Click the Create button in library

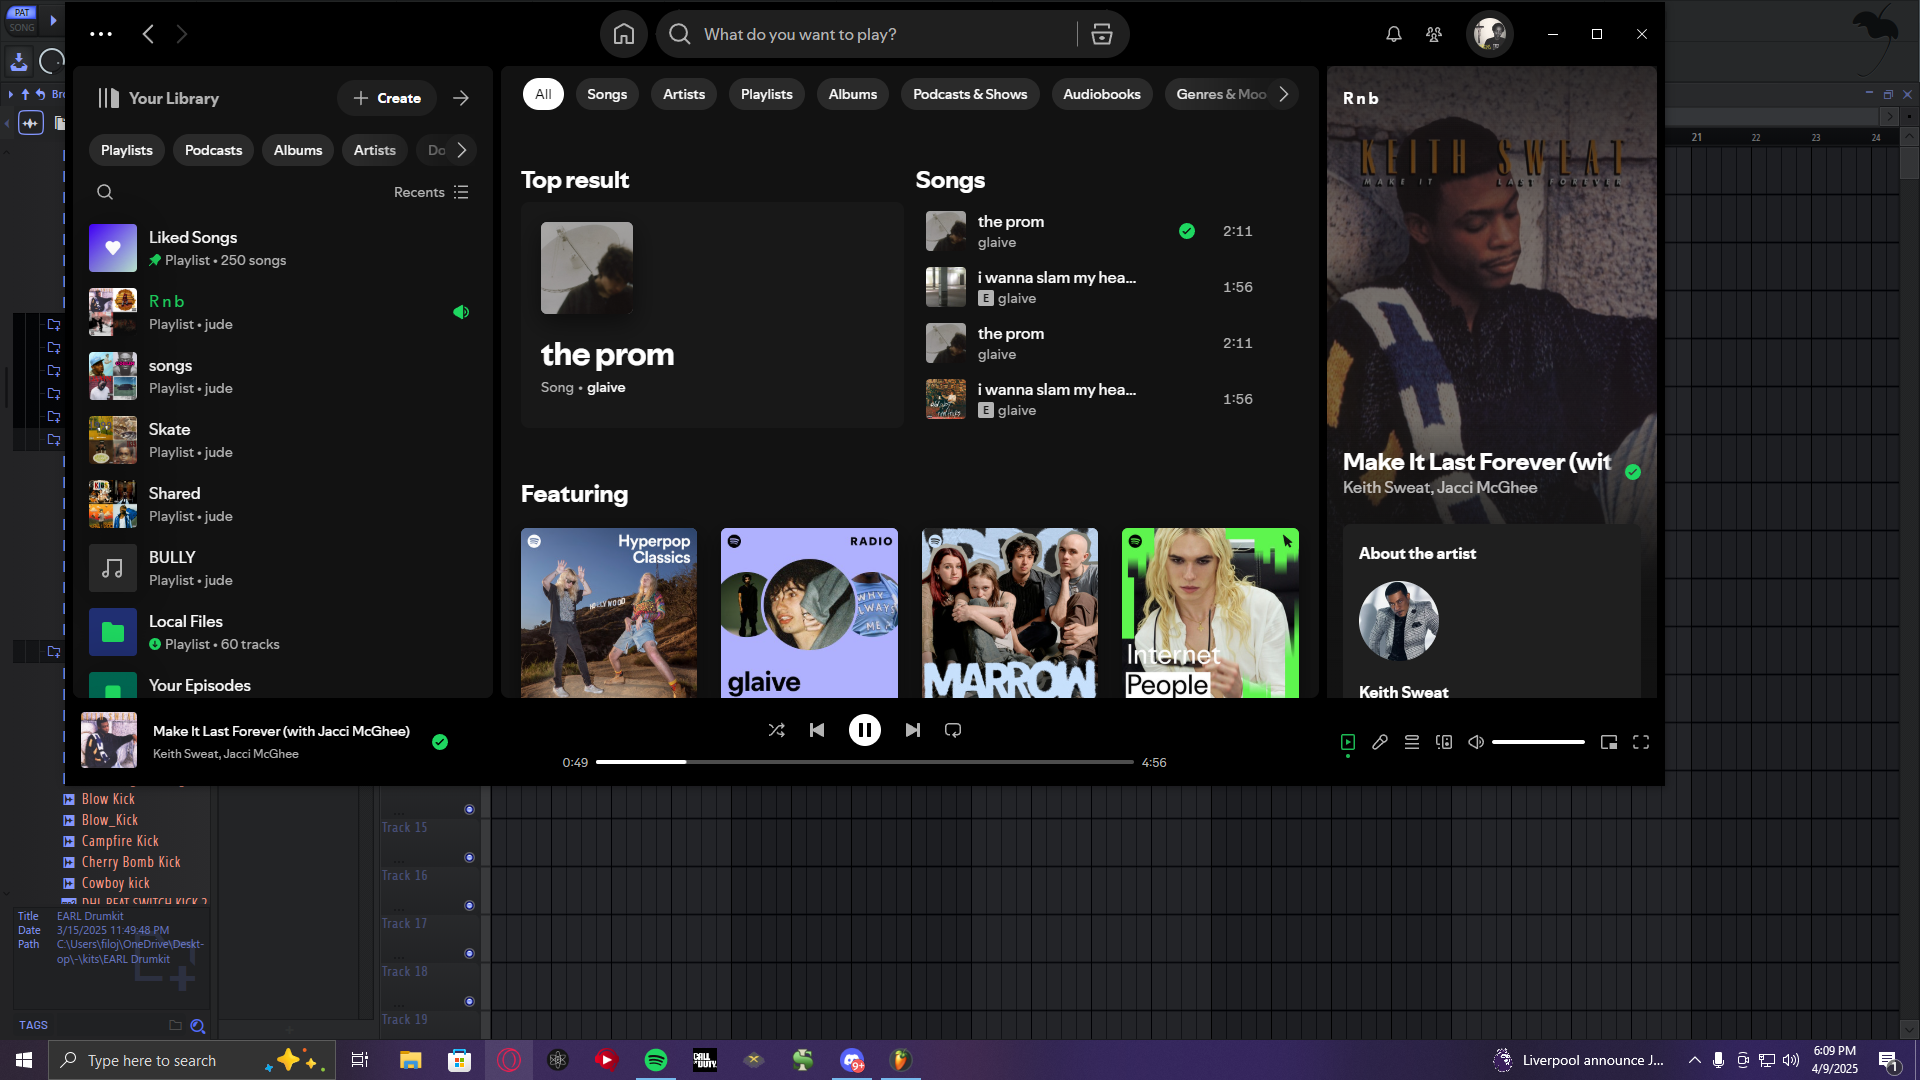click(x=387, y=98)
